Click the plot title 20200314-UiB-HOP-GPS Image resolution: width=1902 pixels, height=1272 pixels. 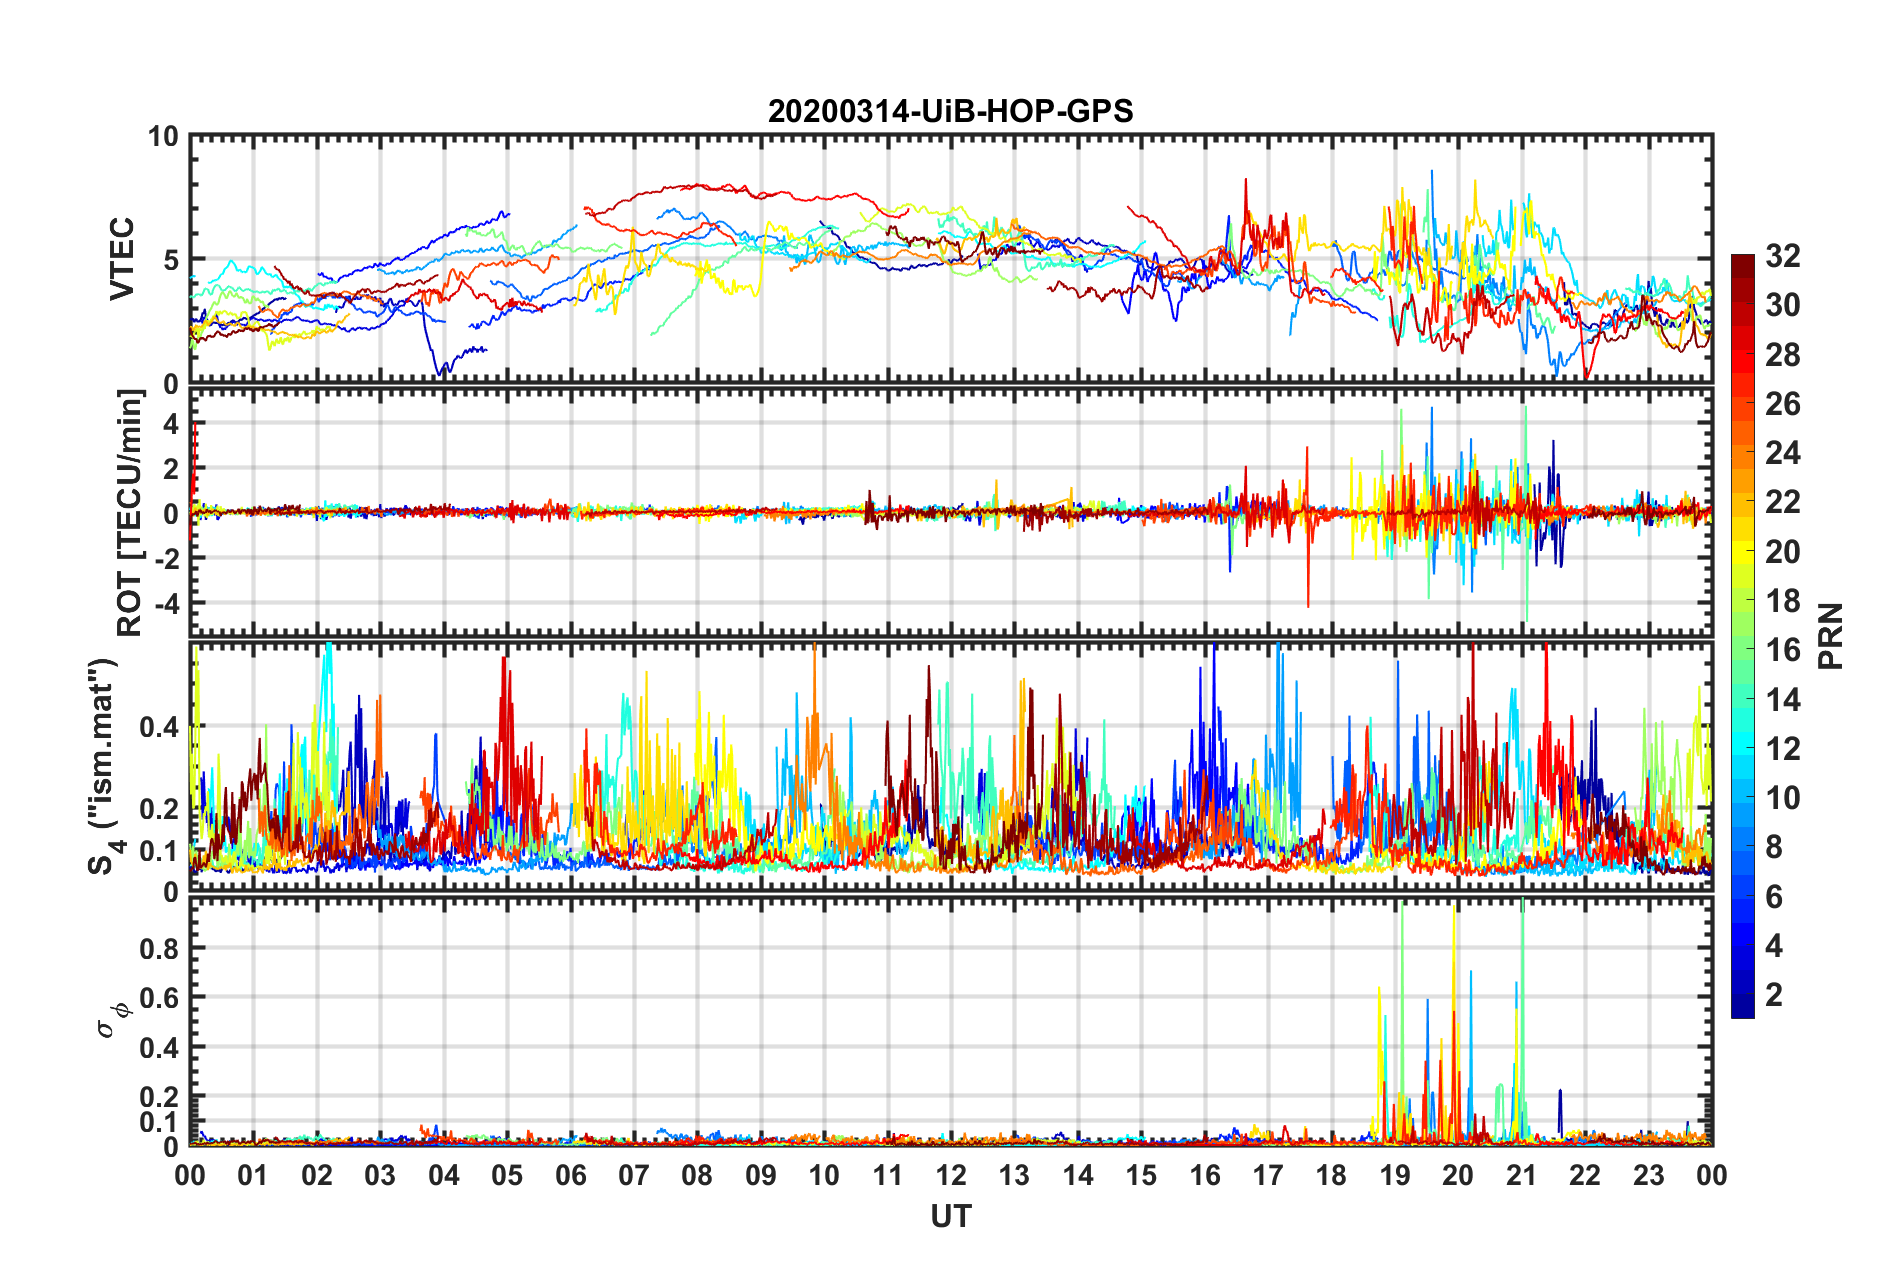click(x=950, y=111)
